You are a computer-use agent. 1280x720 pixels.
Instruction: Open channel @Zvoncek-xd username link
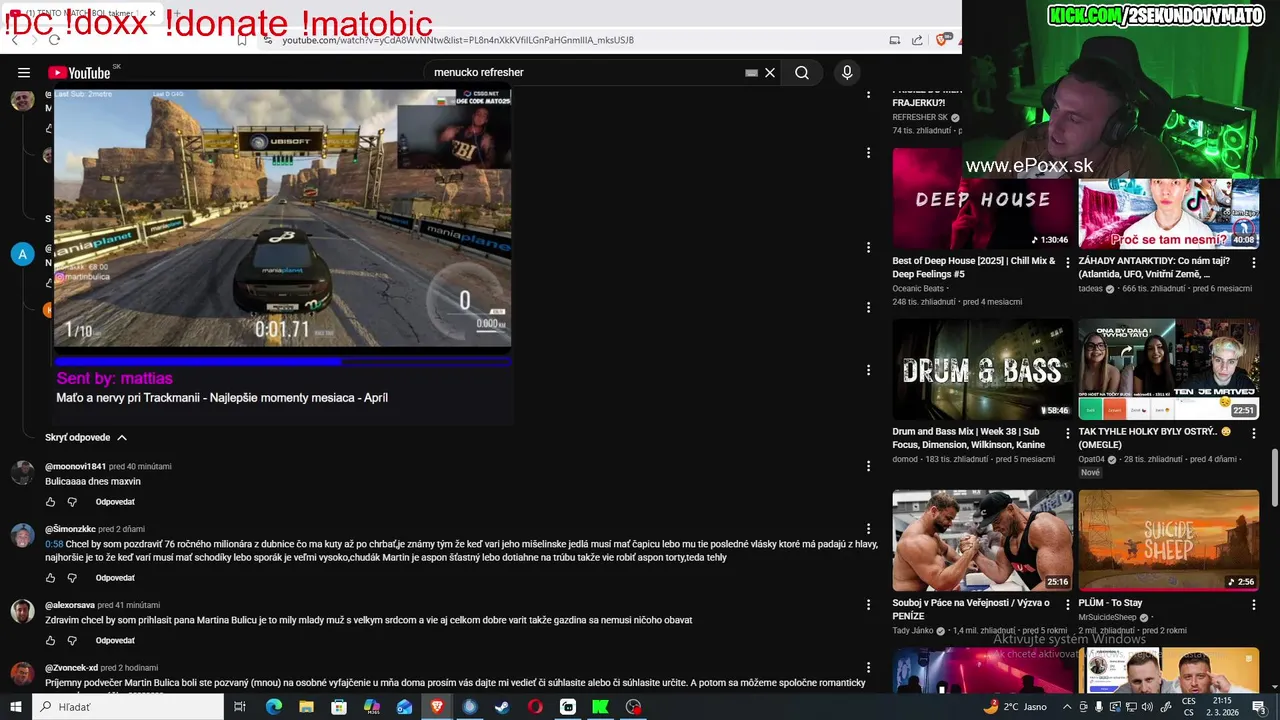click(x=71, y=668)
